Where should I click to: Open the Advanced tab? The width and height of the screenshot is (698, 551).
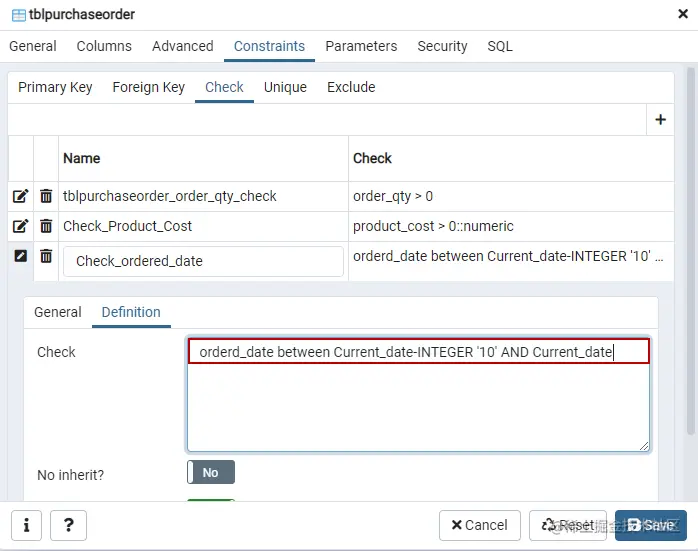click(x=183, y=46)
